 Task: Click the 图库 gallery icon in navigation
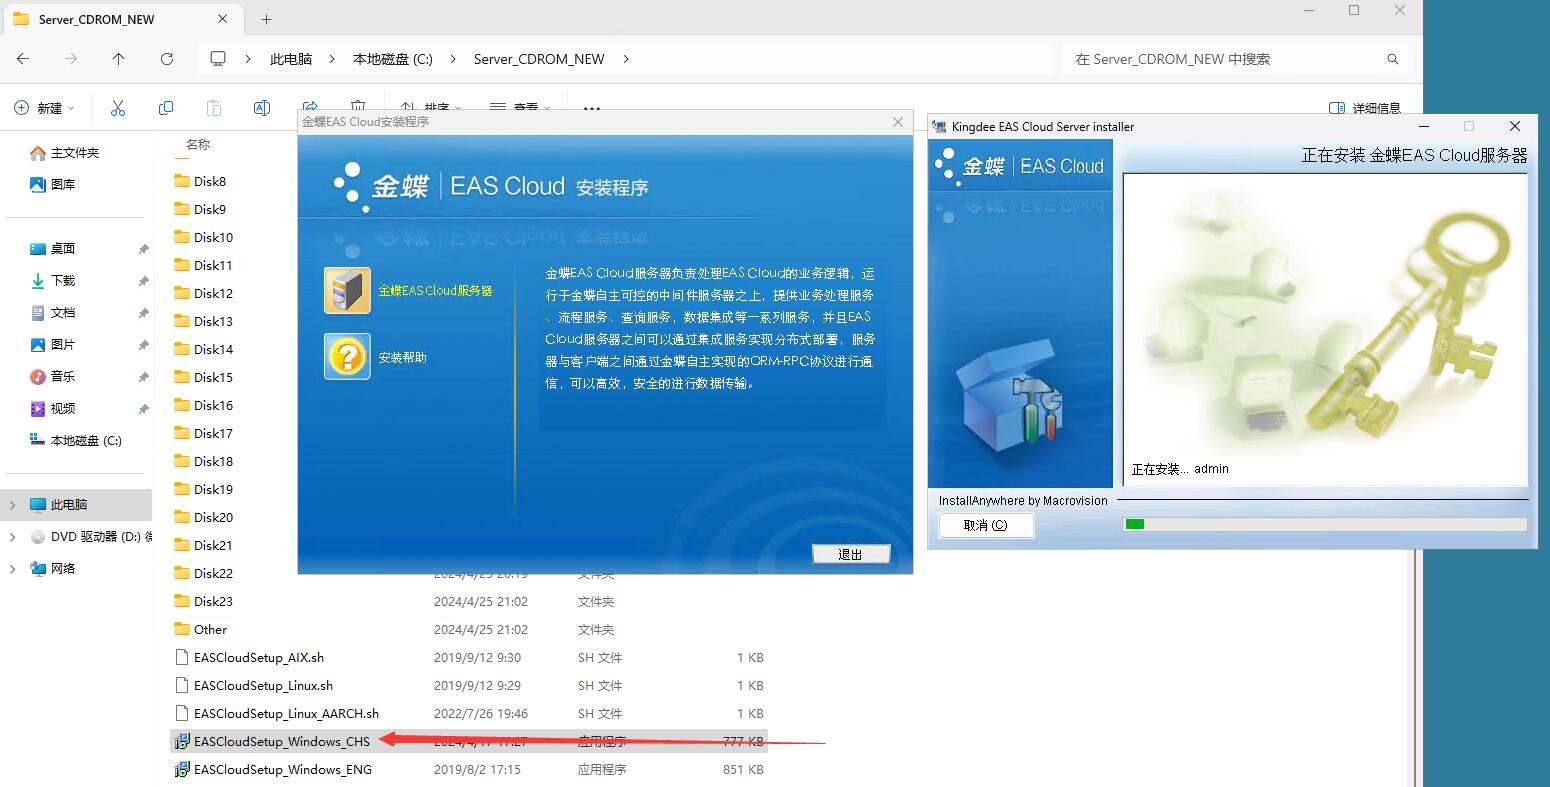(x=38, y=185)
